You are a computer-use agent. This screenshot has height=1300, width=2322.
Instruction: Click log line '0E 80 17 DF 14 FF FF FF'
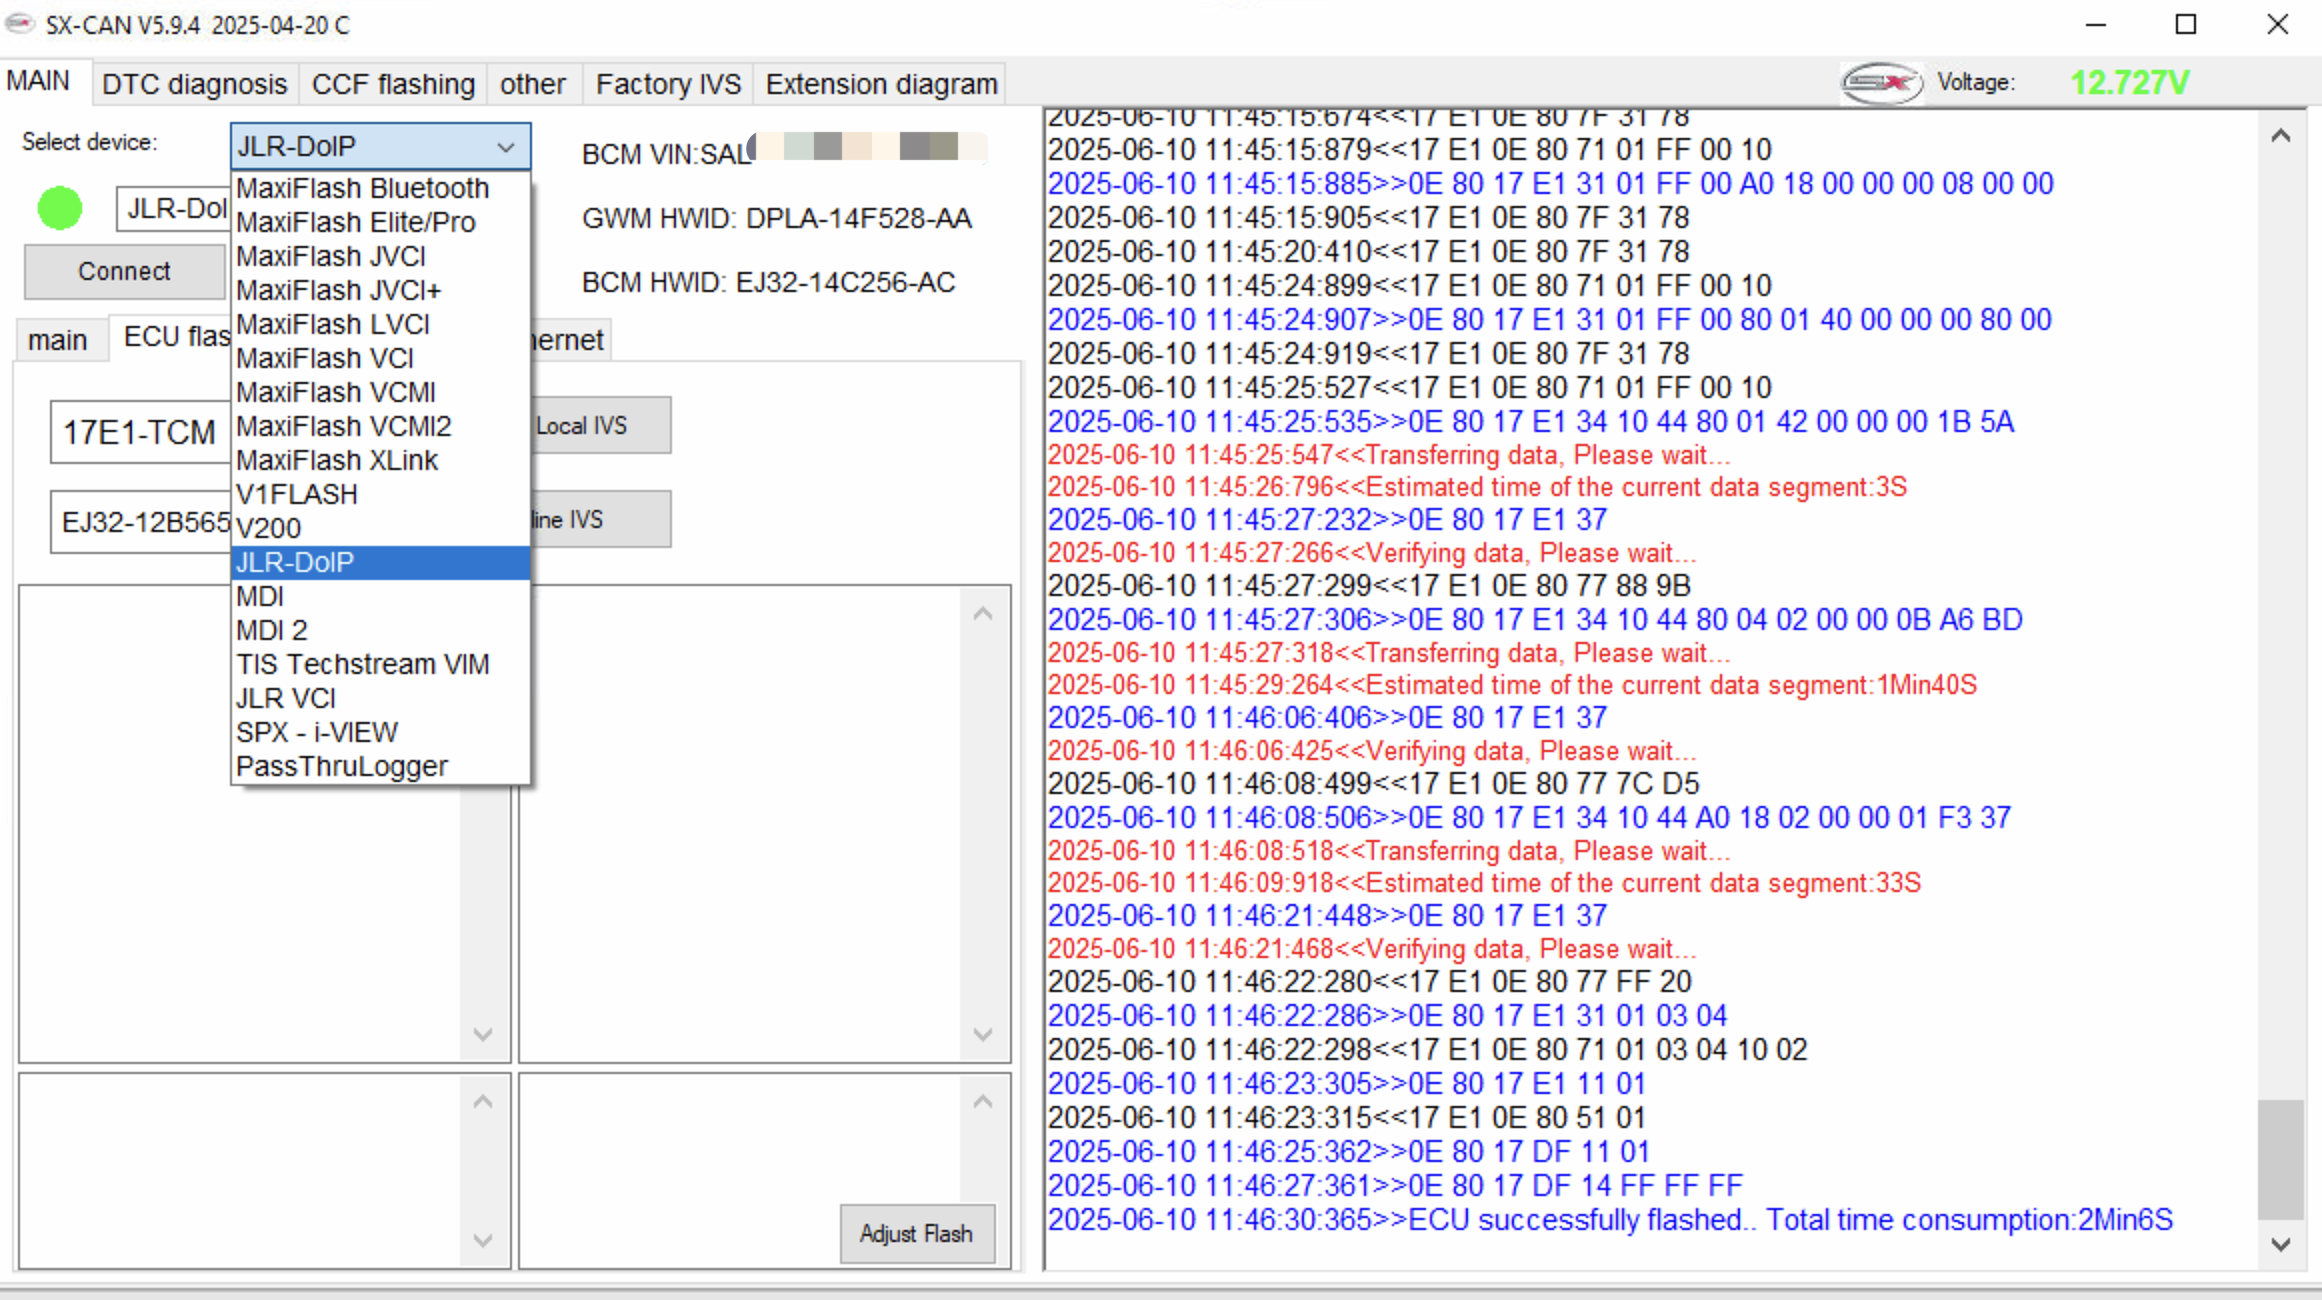1394,1186
